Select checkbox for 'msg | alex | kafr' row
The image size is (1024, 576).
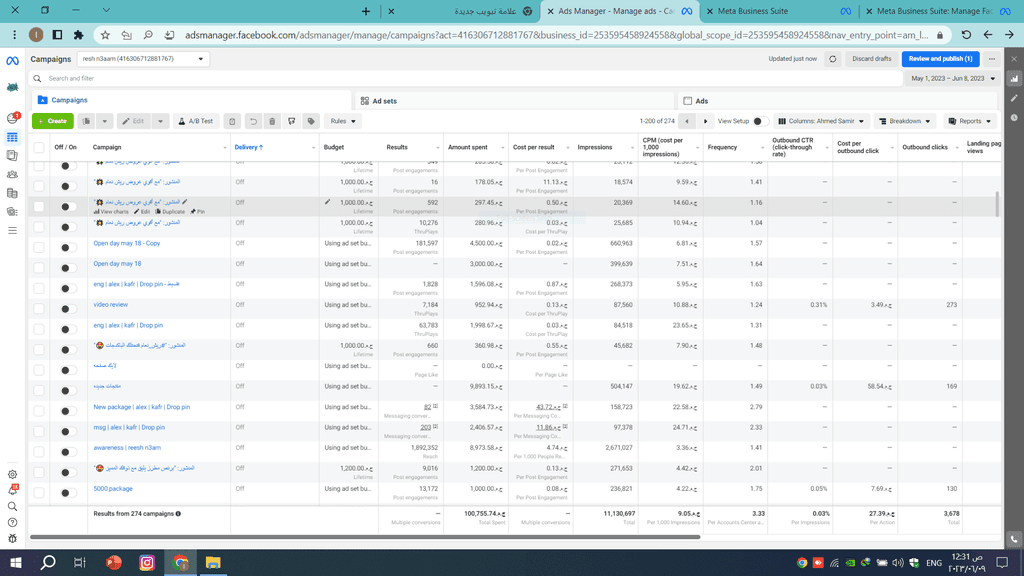(x=39, y=432)
